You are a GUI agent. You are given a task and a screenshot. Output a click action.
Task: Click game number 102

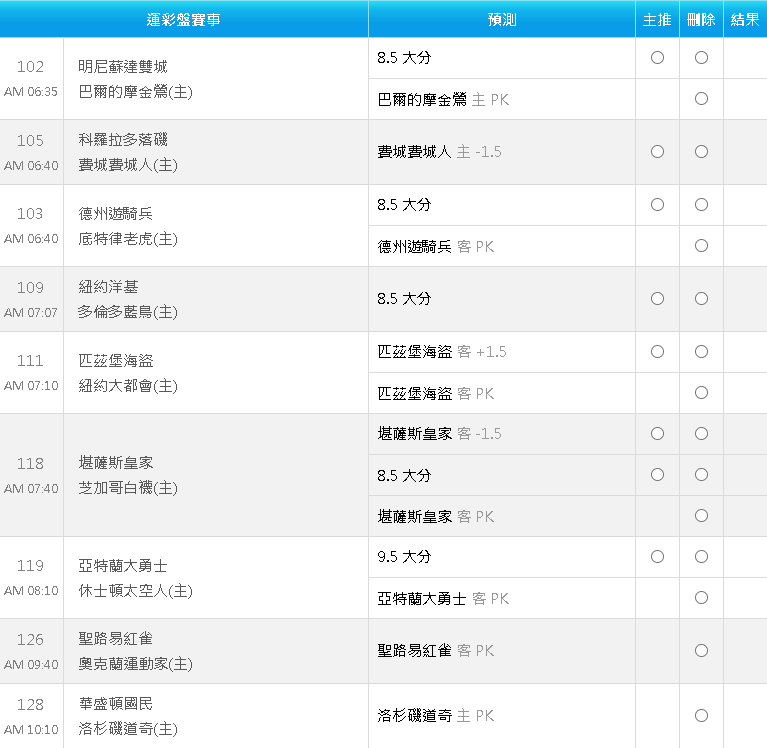30,67
